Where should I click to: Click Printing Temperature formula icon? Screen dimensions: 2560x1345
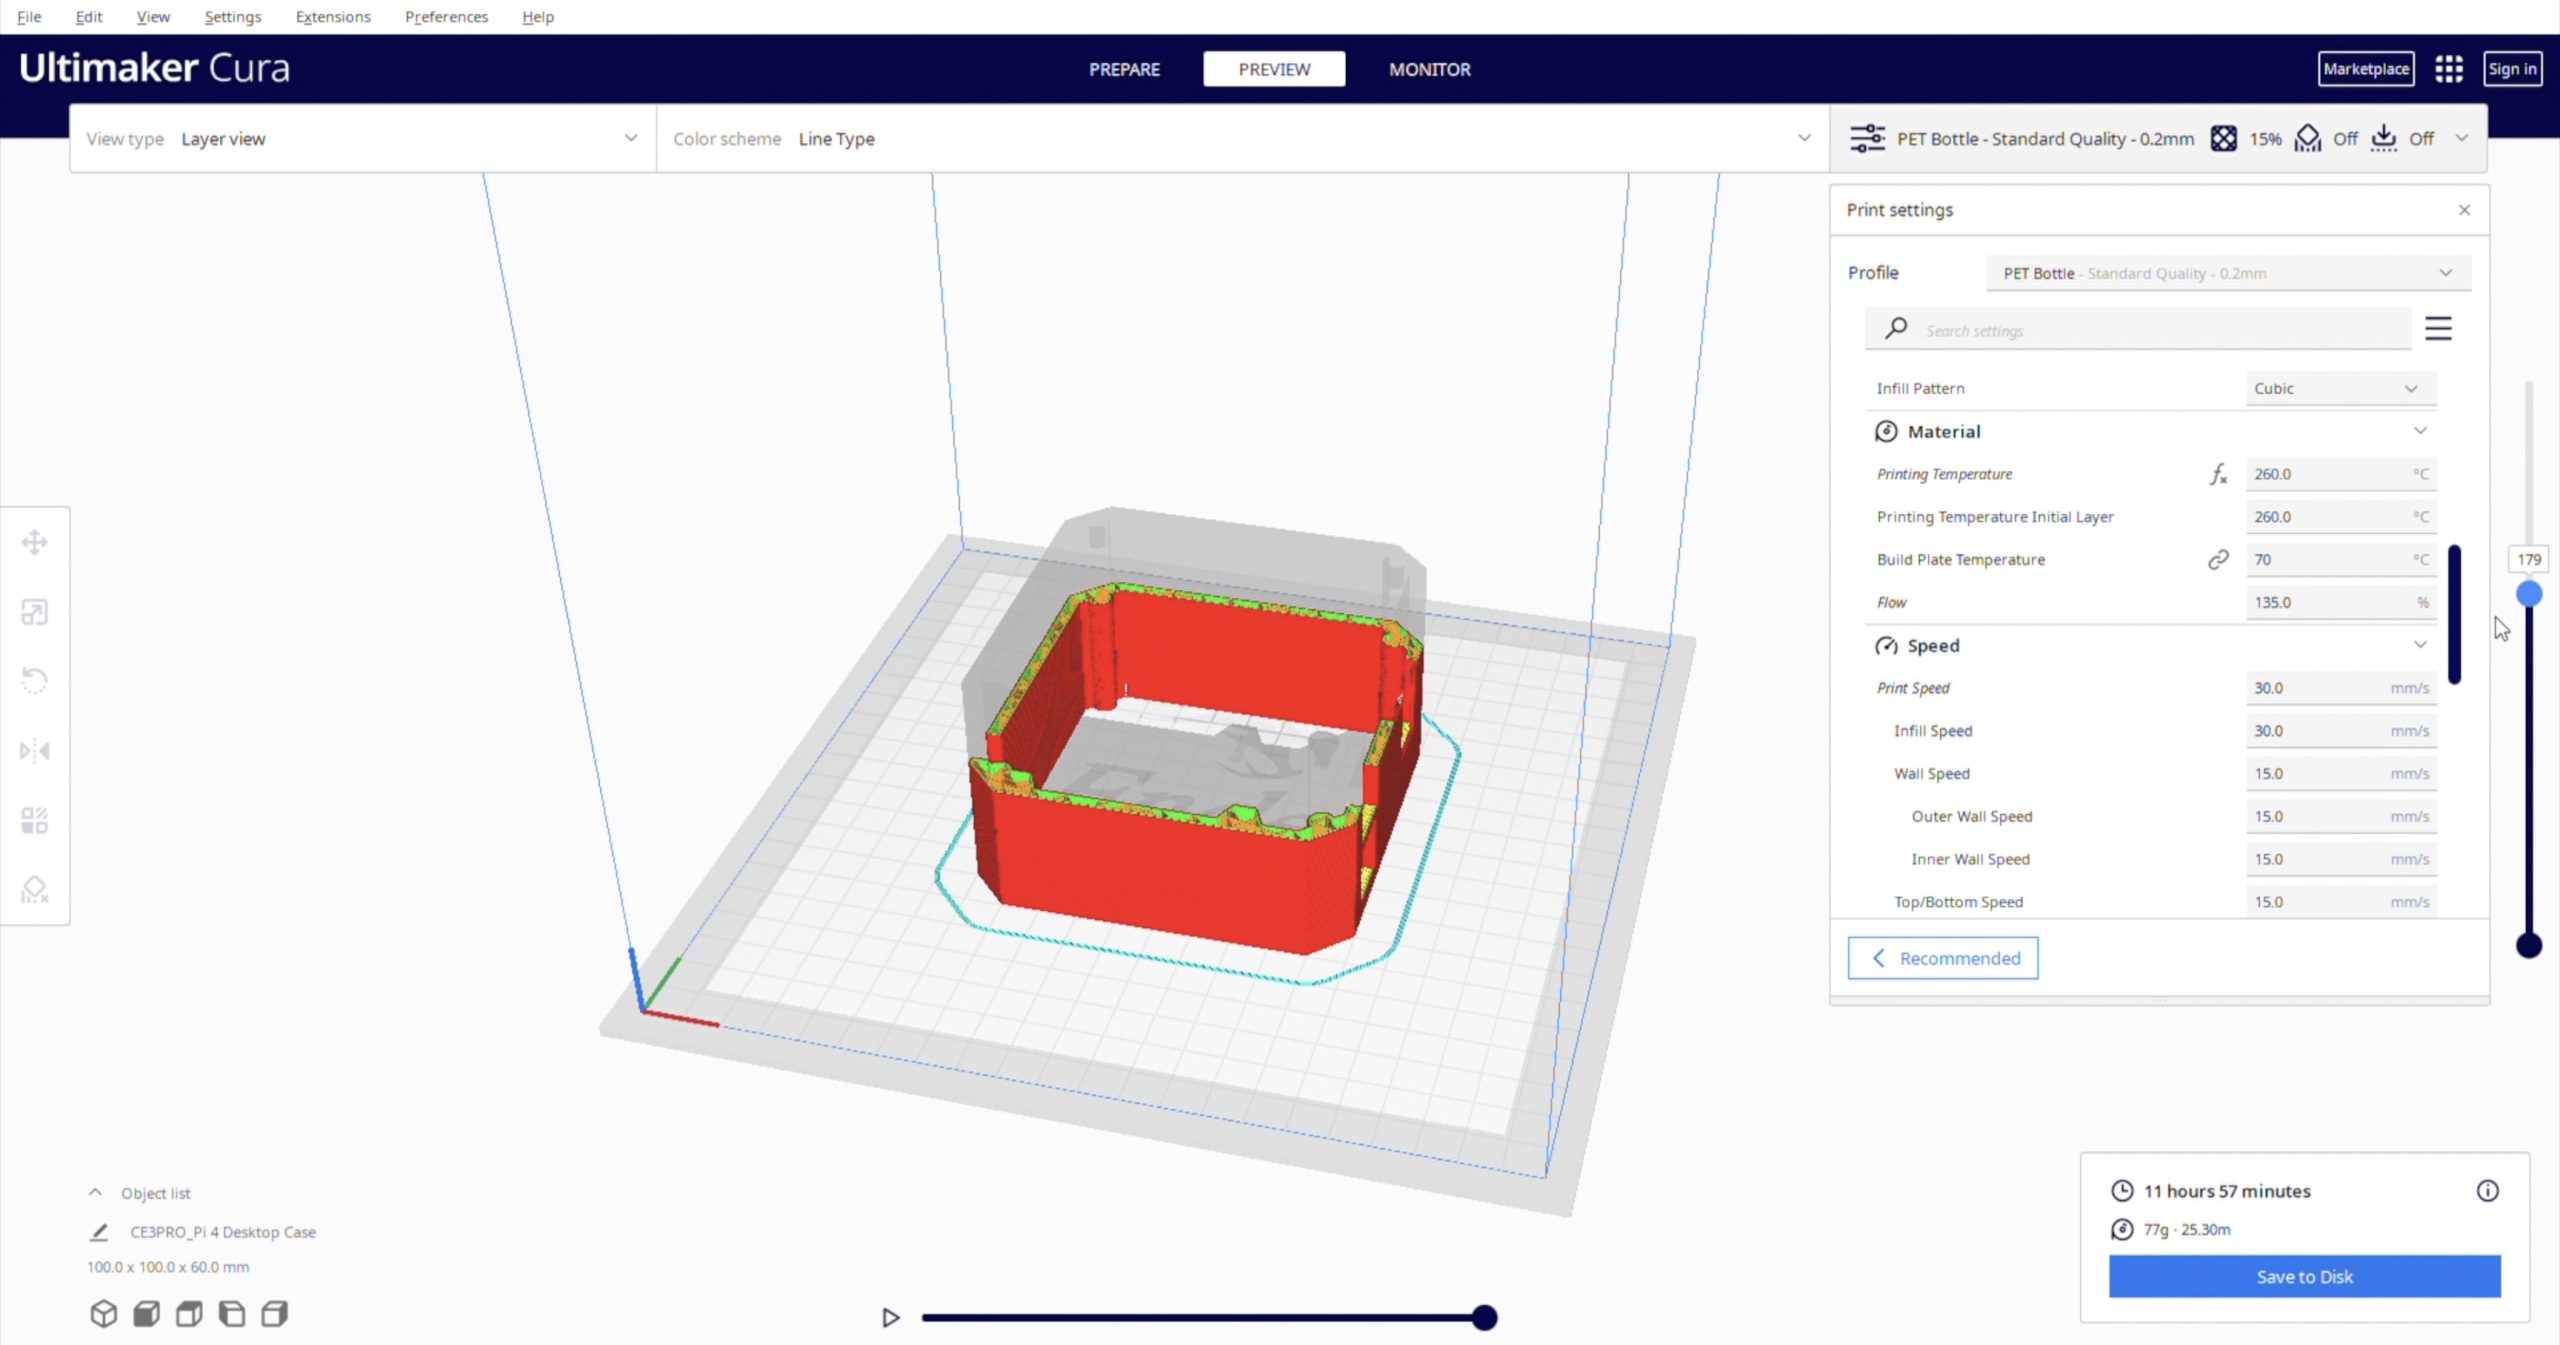click(2218, 474)
